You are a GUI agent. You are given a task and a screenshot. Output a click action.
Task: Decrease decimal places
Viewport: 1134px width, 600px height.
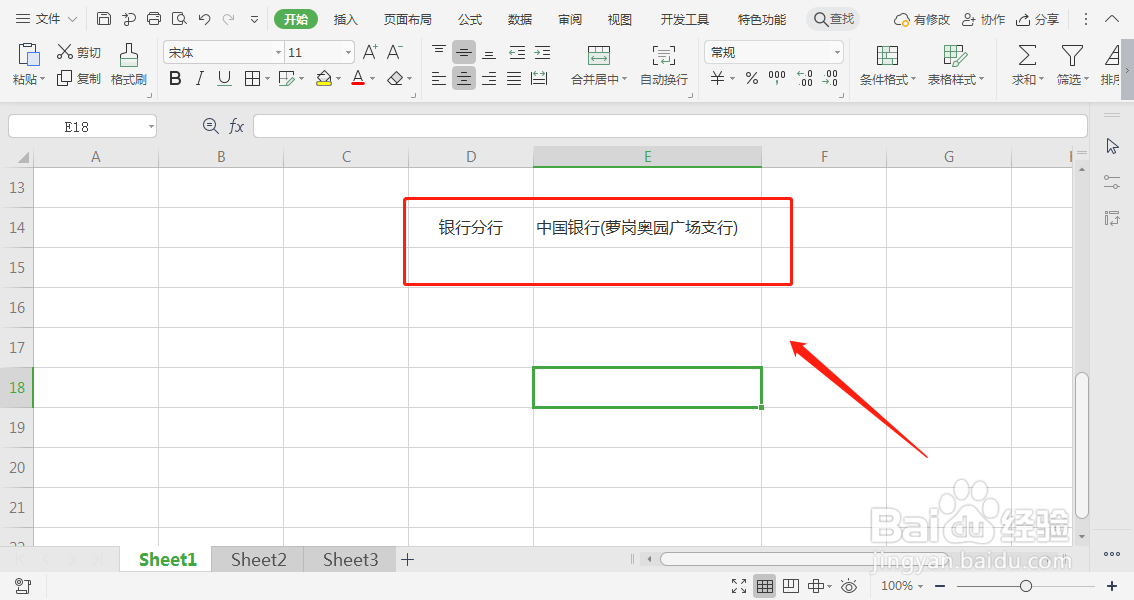[830, 78]
